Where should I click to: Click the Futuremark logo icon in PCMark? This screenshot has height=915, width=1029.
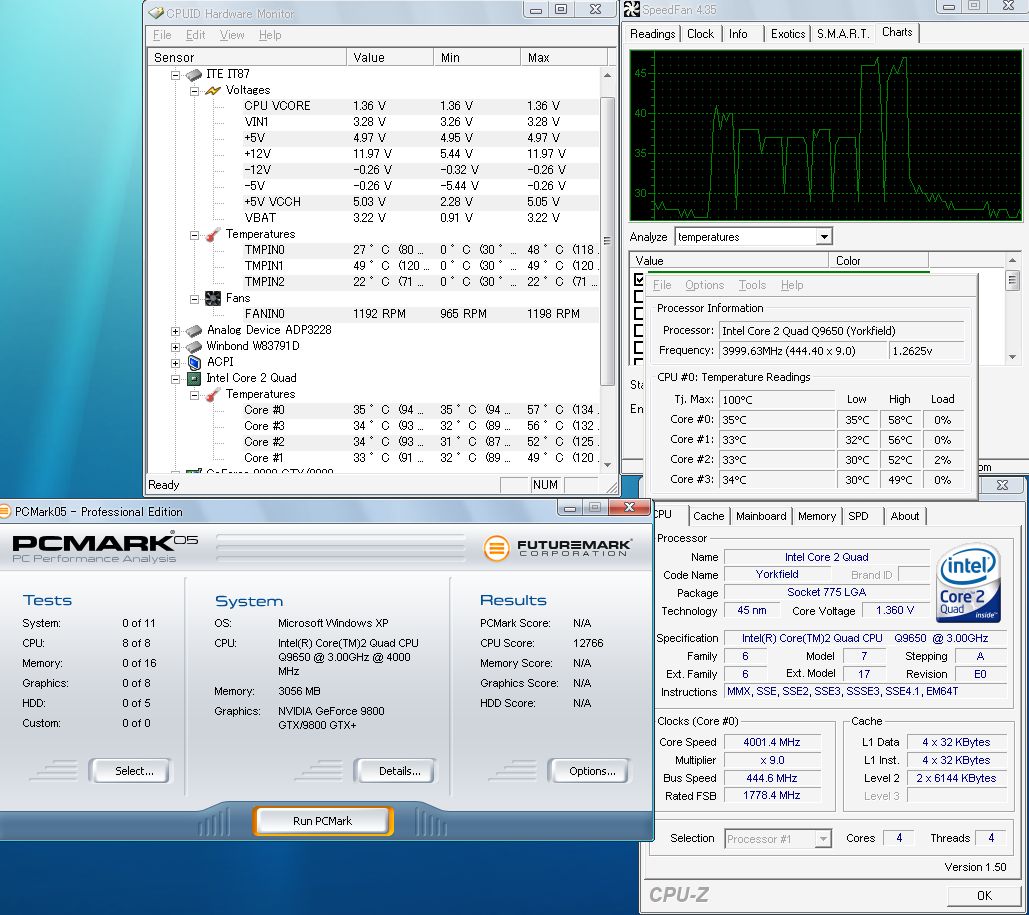497,548
